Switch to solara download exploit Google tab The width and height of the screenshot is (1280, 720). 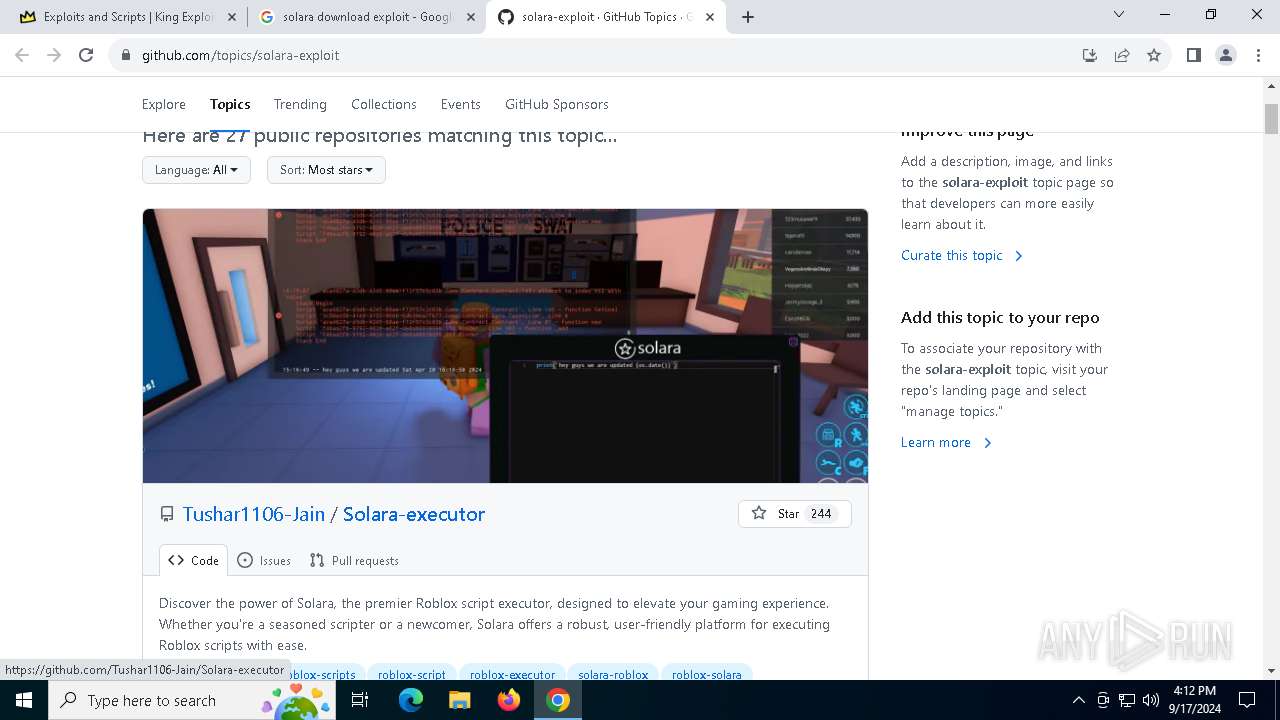[366, 17]
